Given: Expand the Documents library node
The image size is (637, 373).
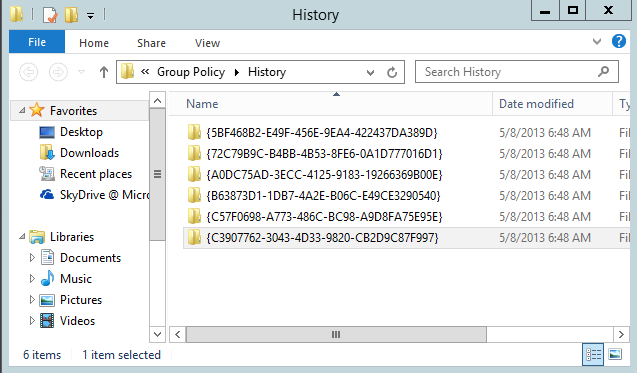Looking at the screenshot, I should point(32,258).
